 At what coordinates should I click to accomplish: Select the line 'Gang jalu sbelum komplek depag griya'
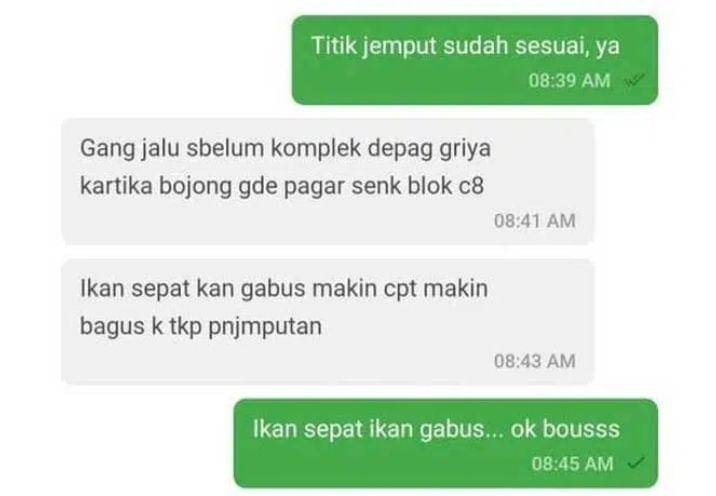[285, 150]
